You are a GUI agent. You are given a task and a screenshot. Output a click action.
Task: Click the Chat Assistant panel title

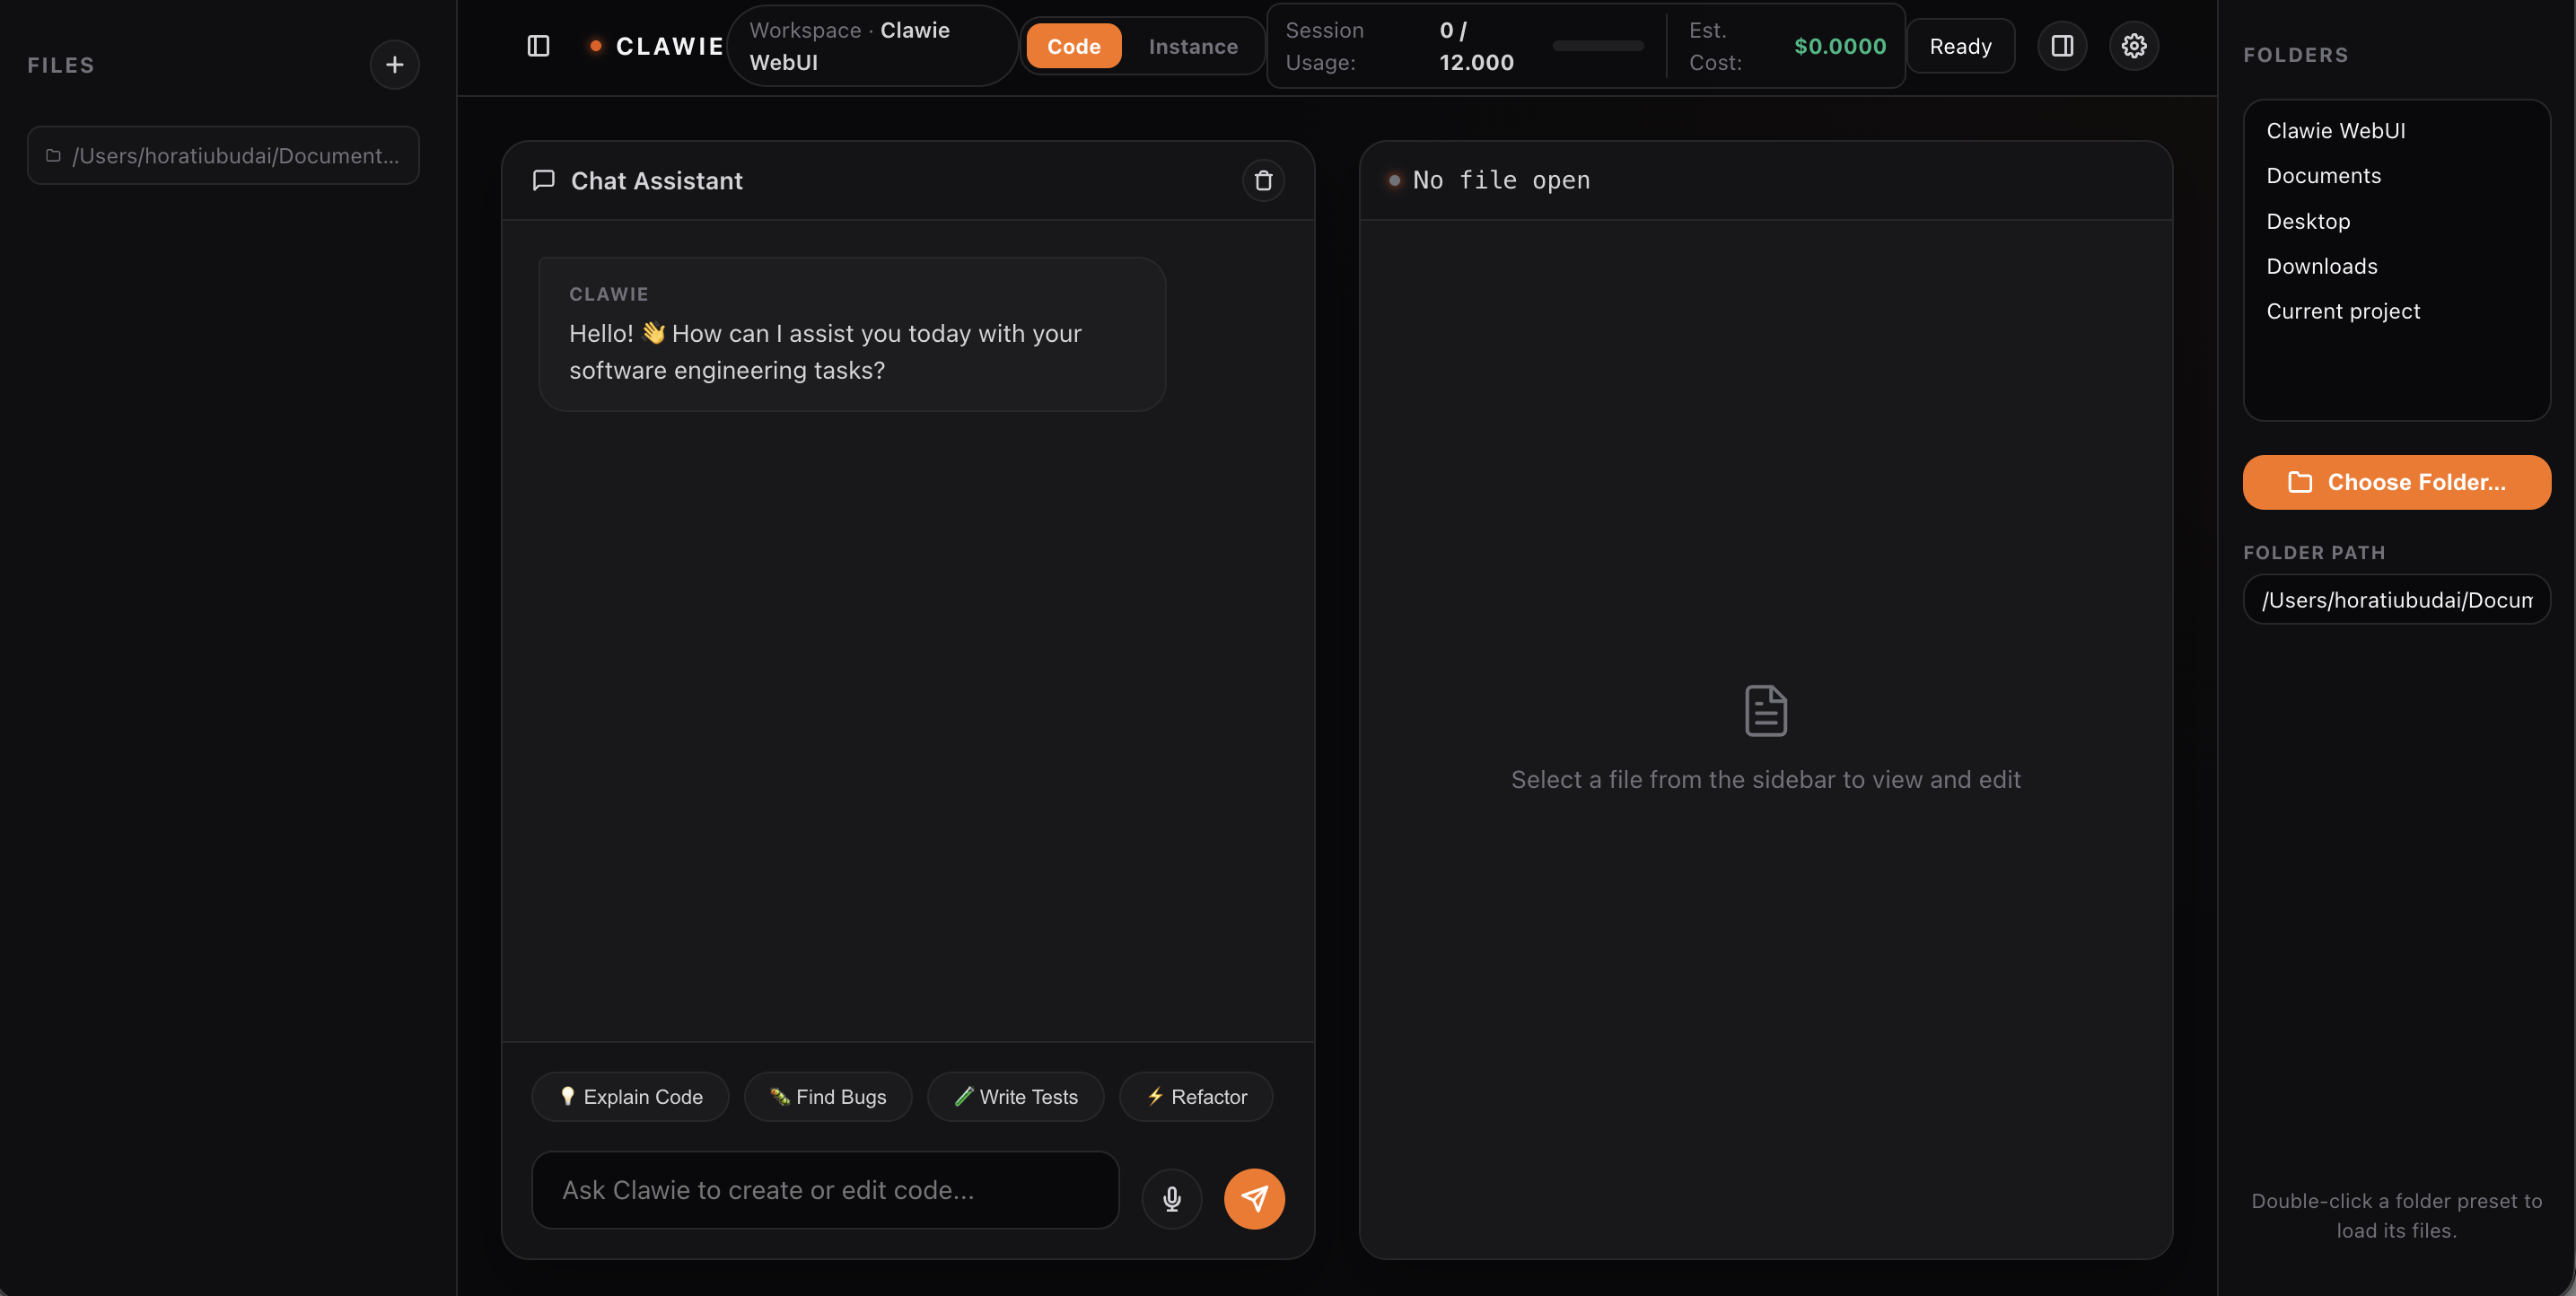(x=657, y=181)
